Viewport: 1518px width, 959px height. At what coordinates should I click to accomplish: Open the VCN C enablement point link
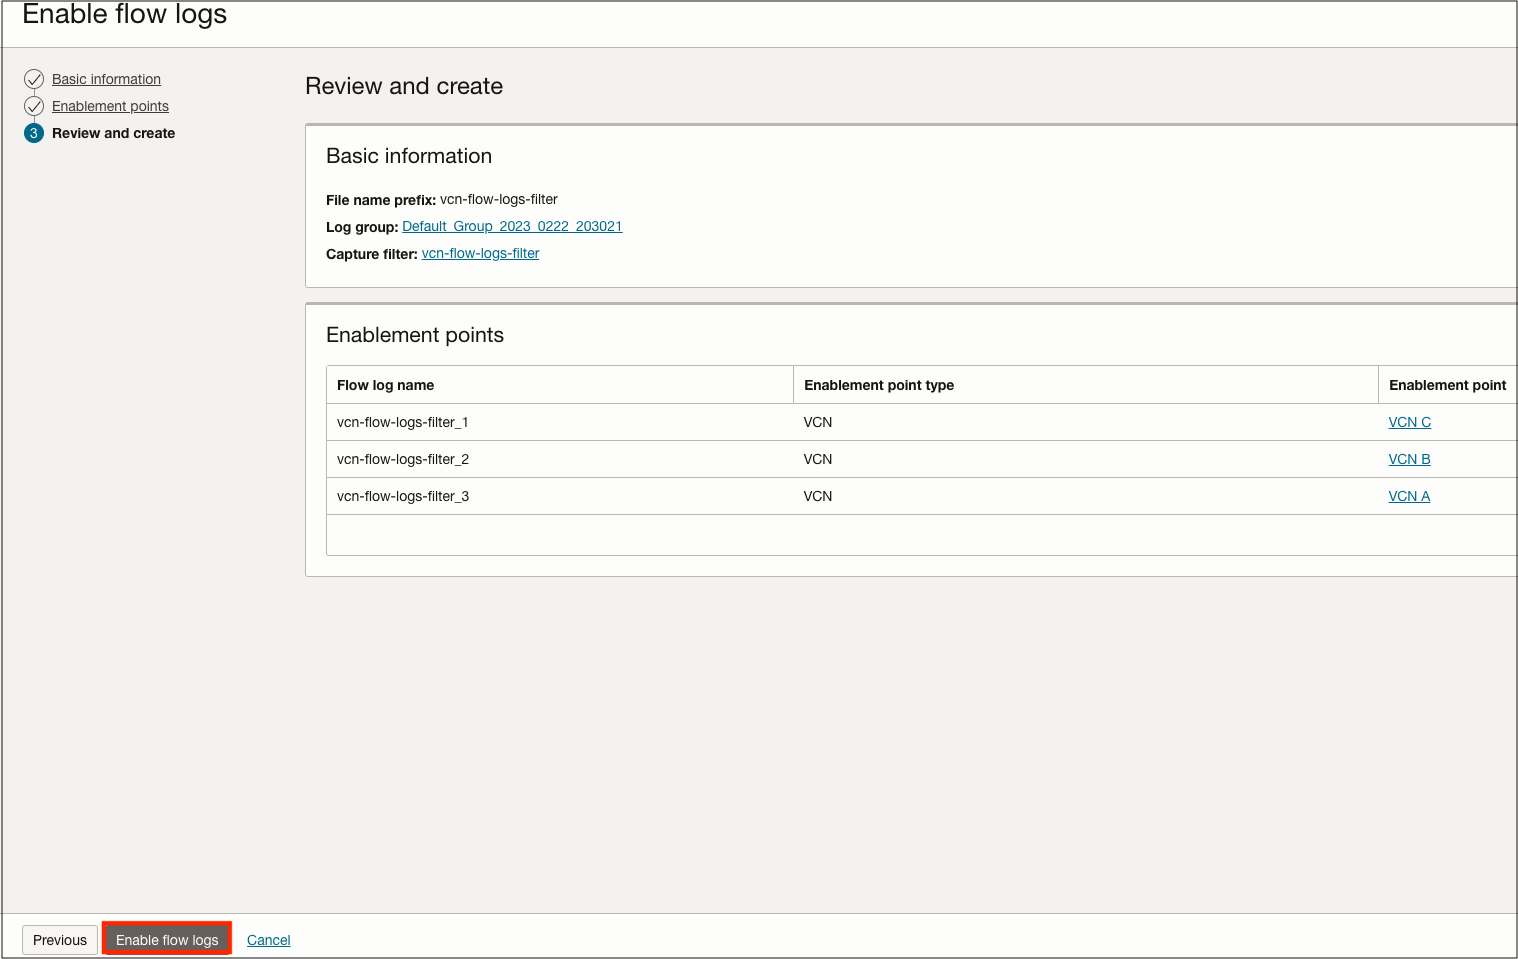pyautogui.click(x=1409, y=422)
